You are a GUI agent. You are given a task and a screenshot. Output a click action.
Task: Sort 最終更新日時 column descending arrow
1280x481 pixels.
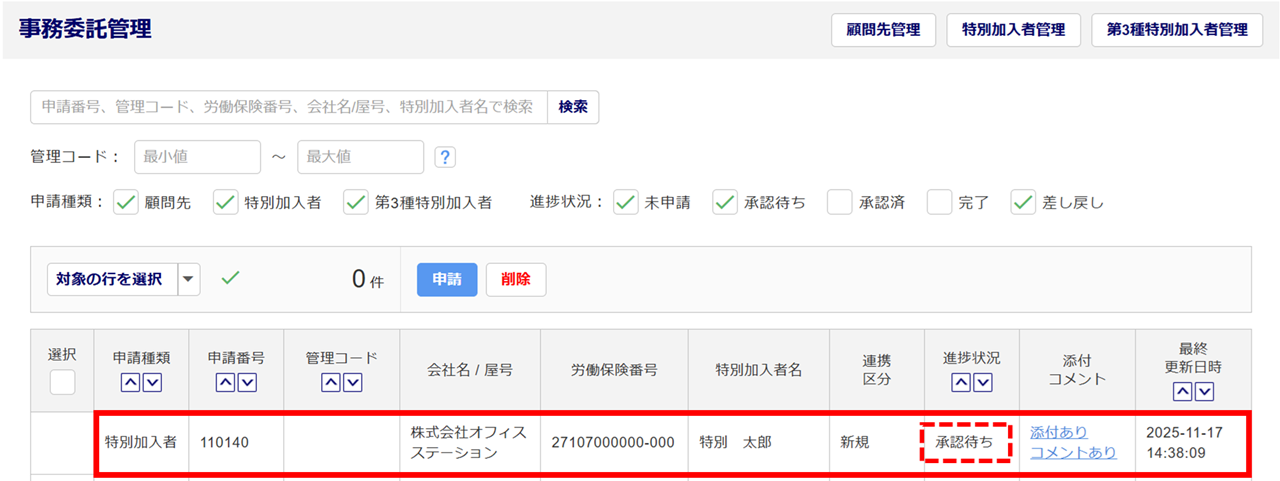(1204, 391)
